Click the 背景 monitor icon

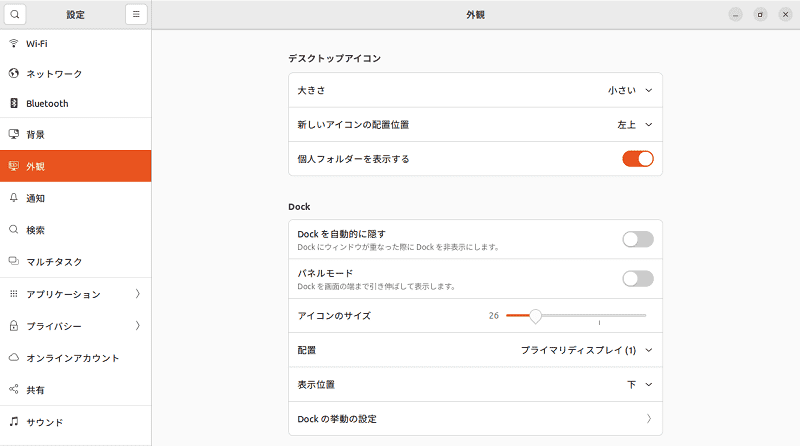[x=14, y=134]
